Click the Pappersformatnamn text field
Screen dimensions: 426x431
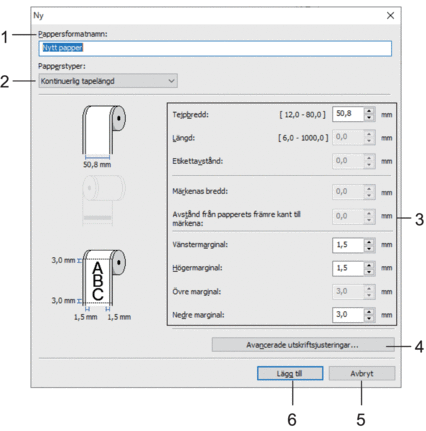click(215, 48)
